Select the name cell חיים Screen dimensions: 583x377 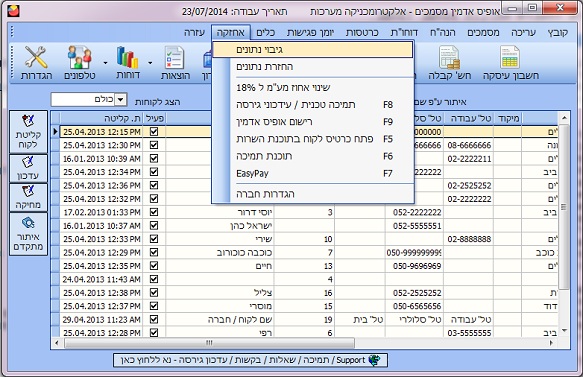[x=220, y=266]
